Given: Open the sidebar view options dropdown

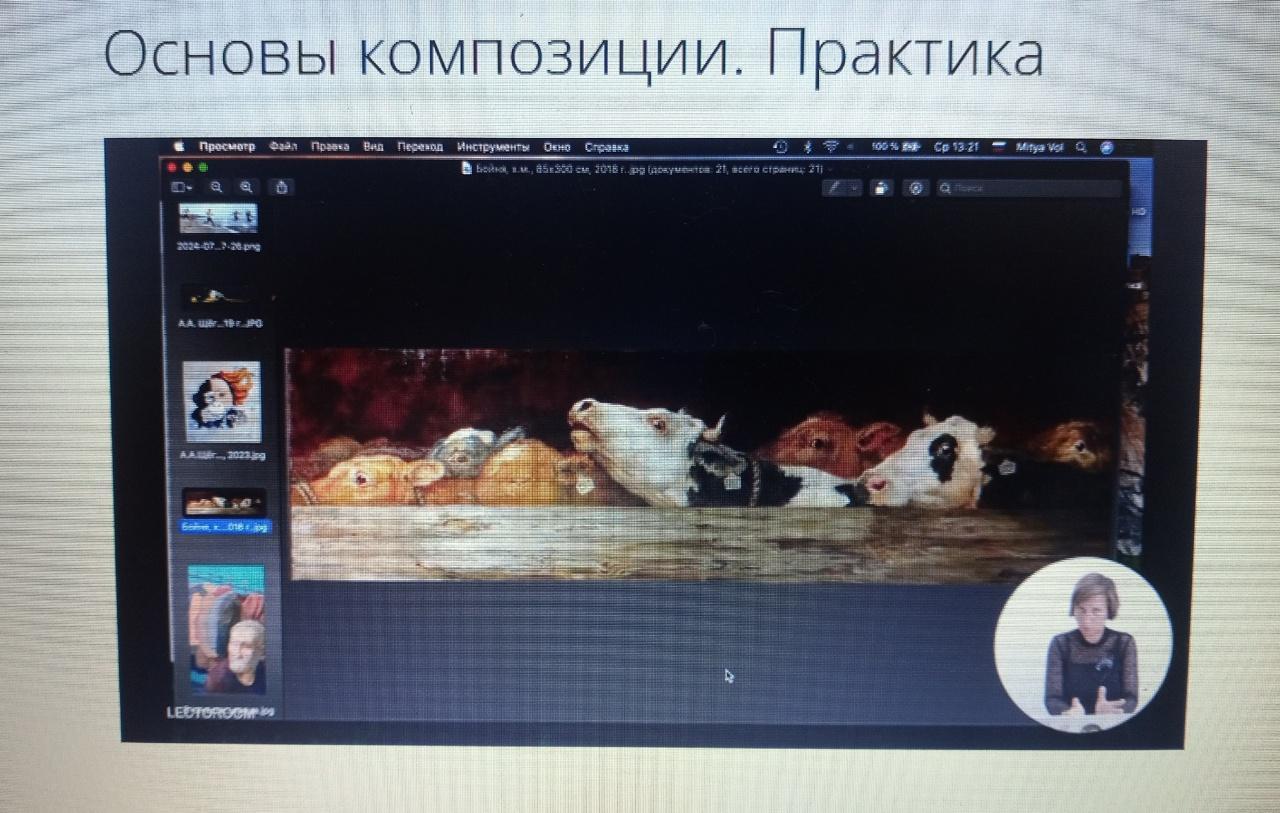Looking at the screenshot, I should (182, 187).
